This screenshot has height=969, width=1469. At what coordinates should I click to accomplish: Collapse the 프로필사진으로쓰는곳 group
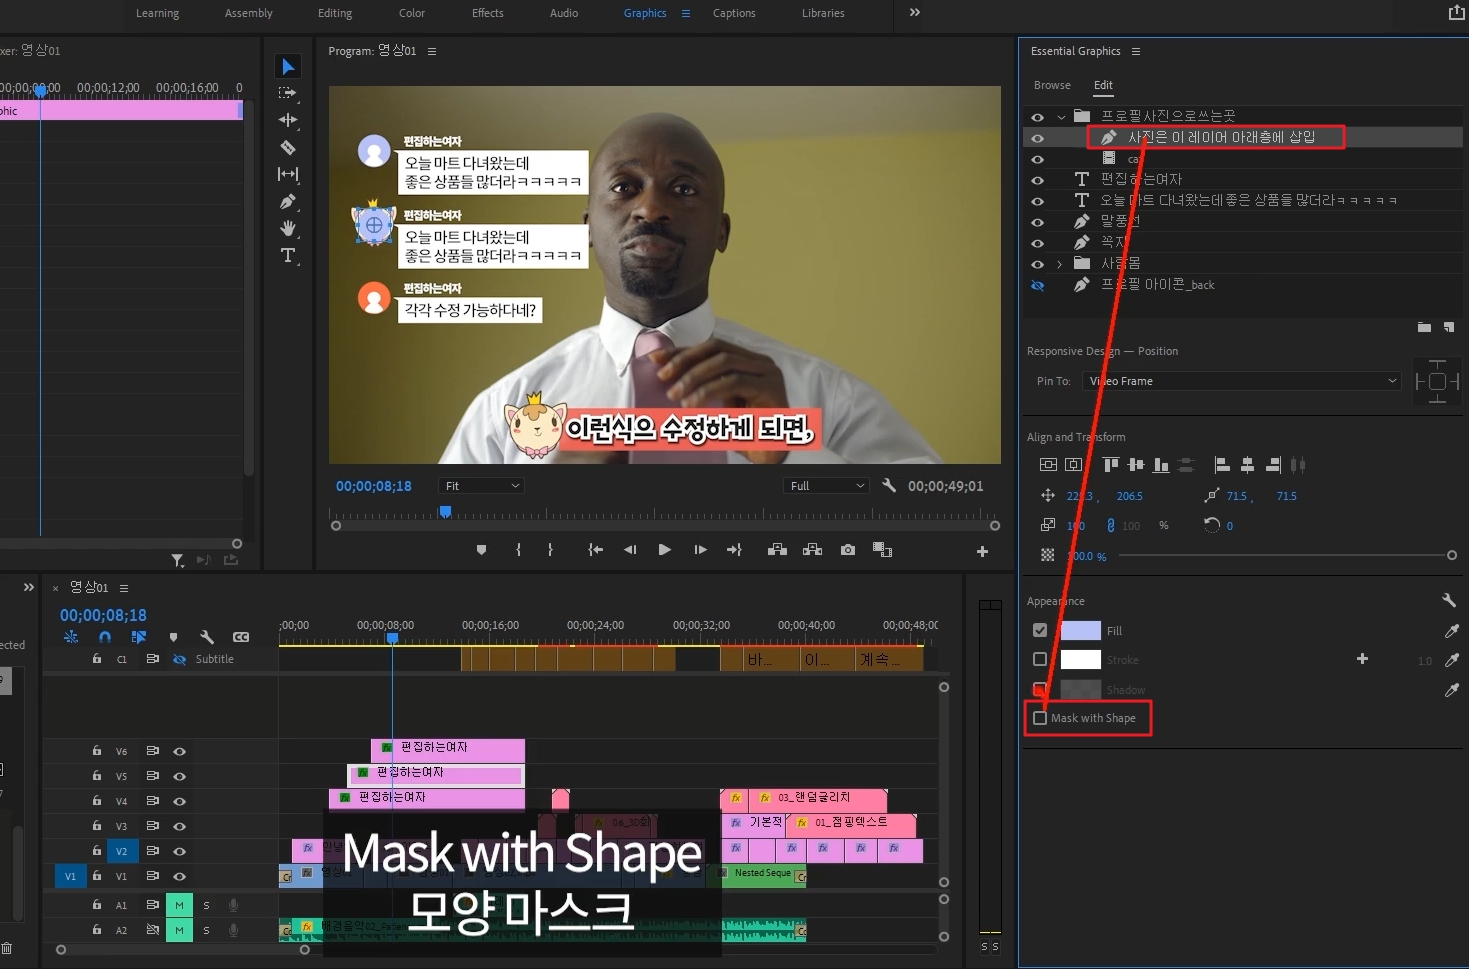(x=1061, y=117)
